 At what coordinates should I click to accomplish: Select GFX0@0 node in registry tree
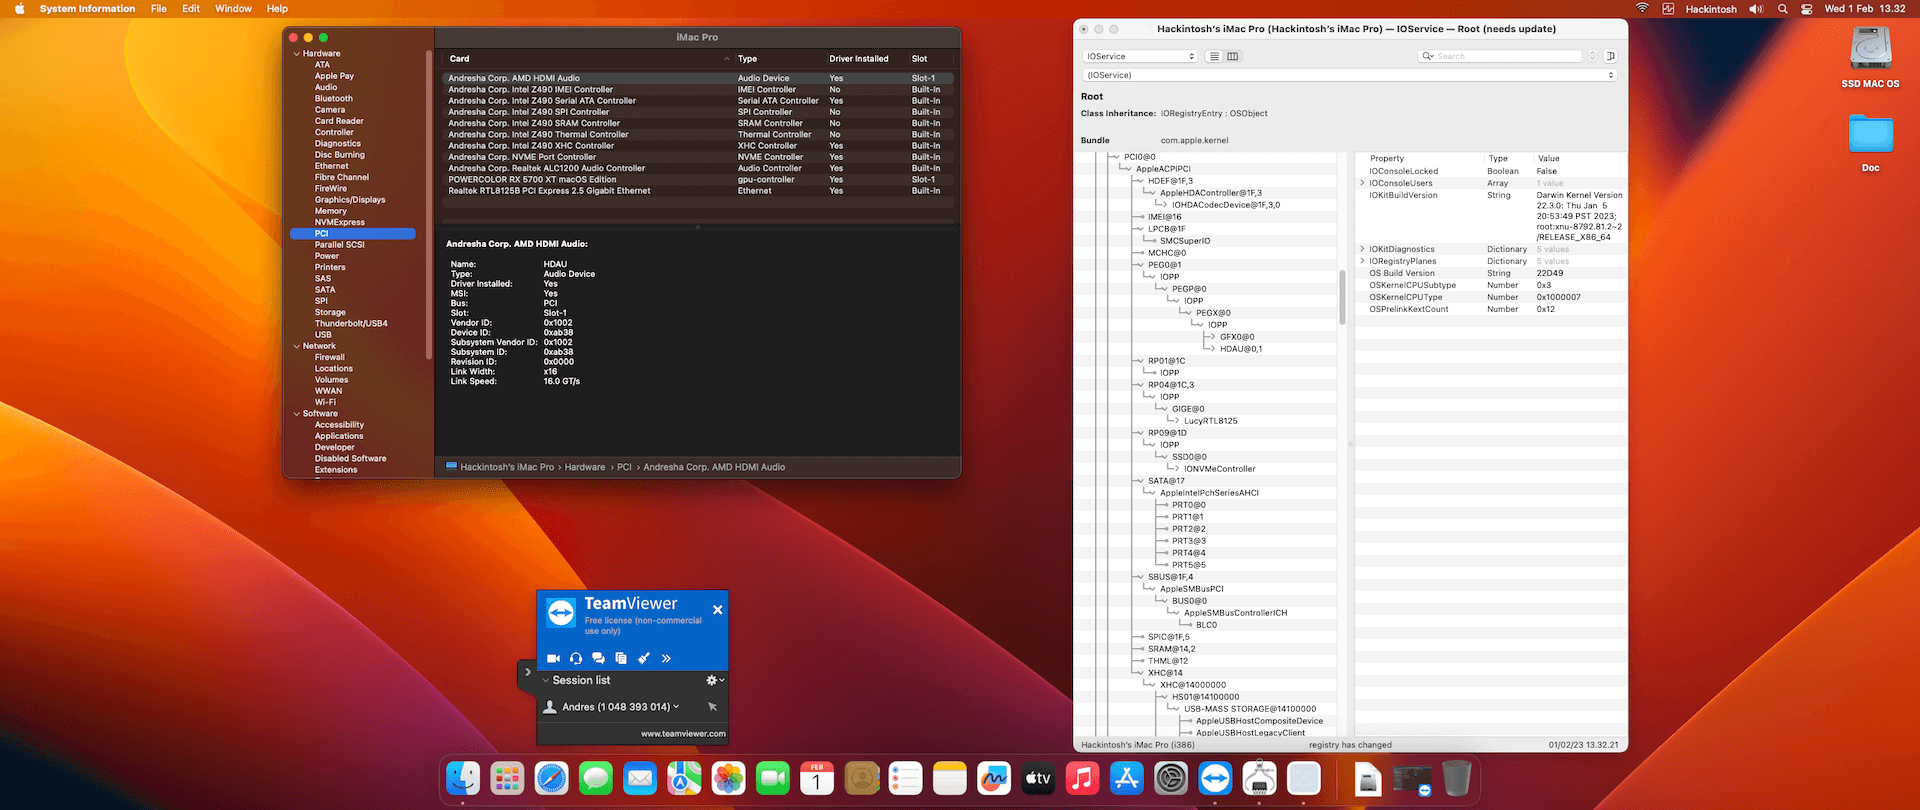(x=1237, y=337)
